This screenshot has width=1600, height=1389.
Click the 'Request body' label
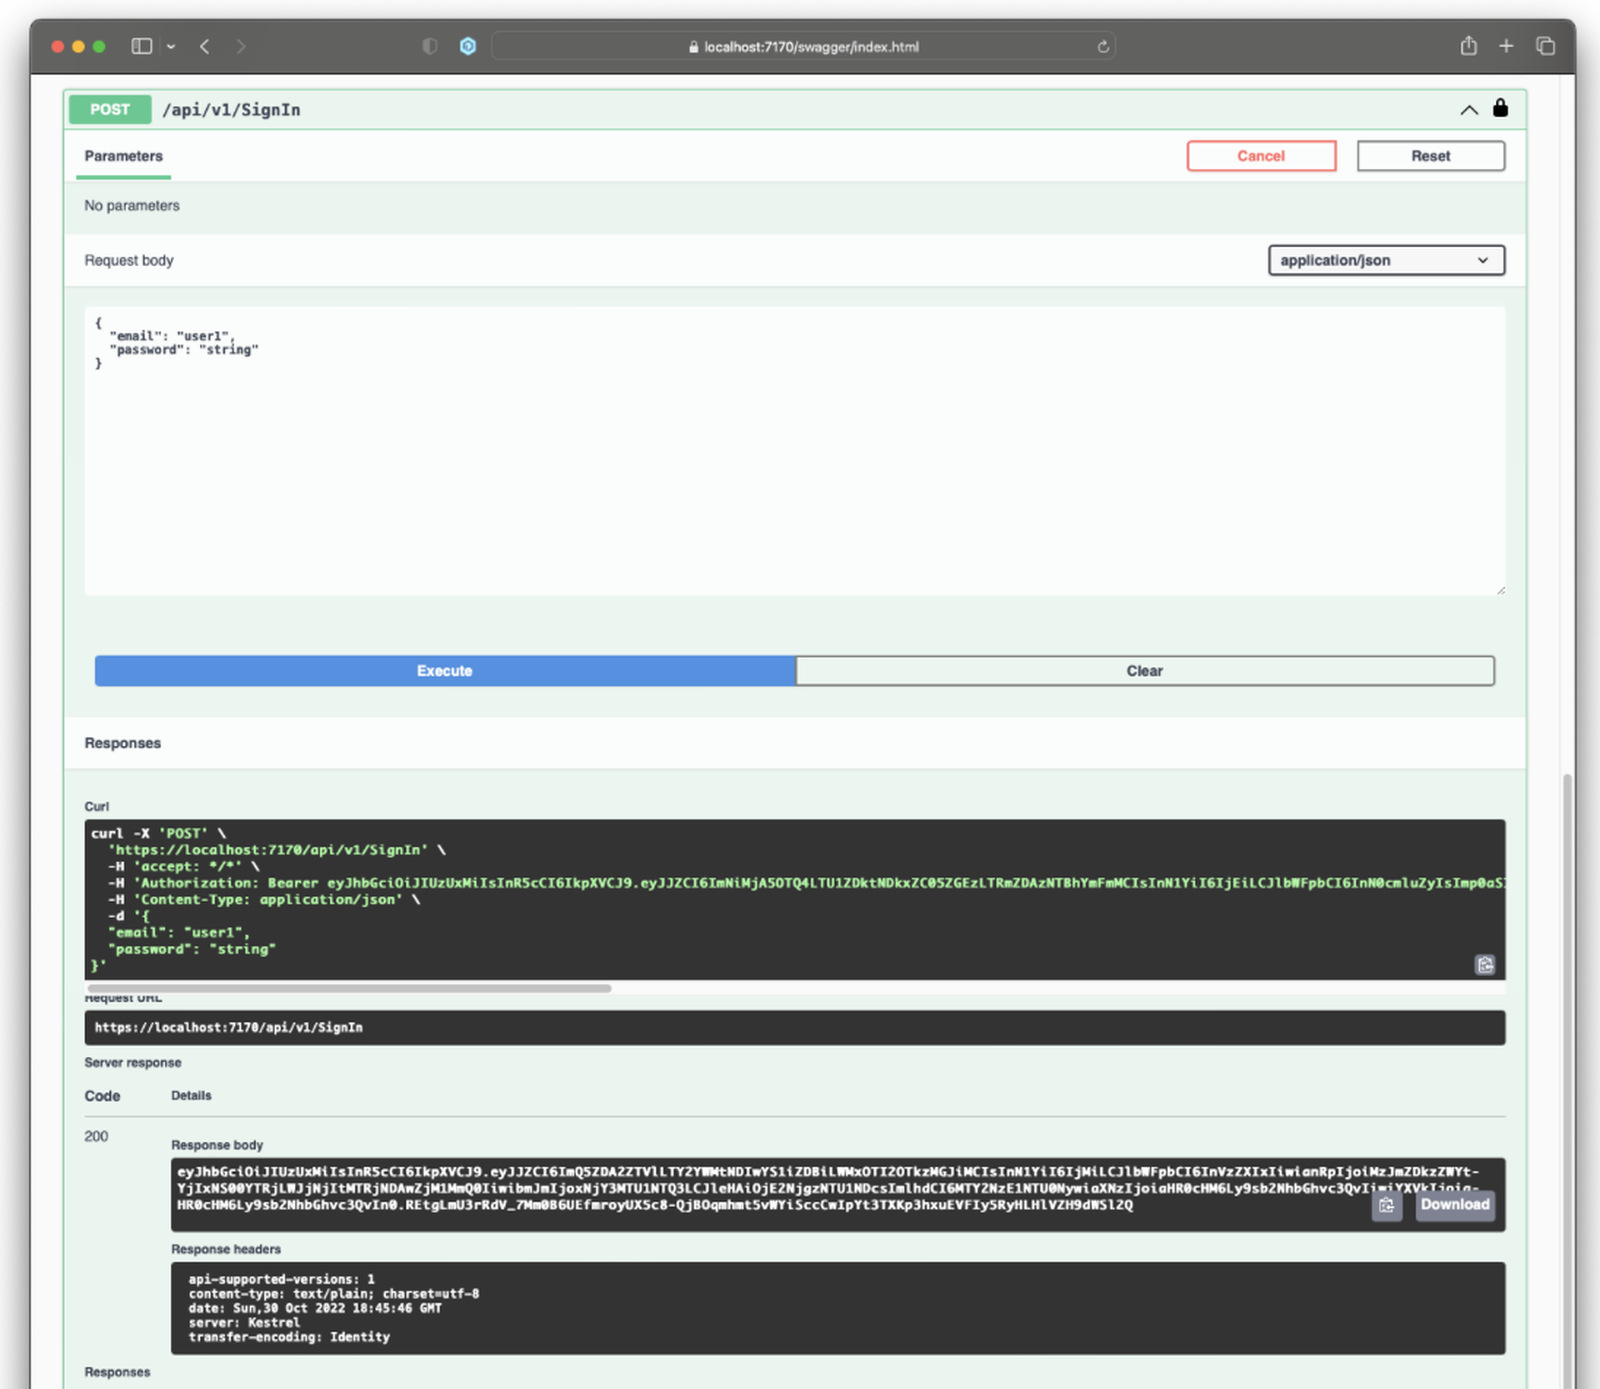[129, 260]
